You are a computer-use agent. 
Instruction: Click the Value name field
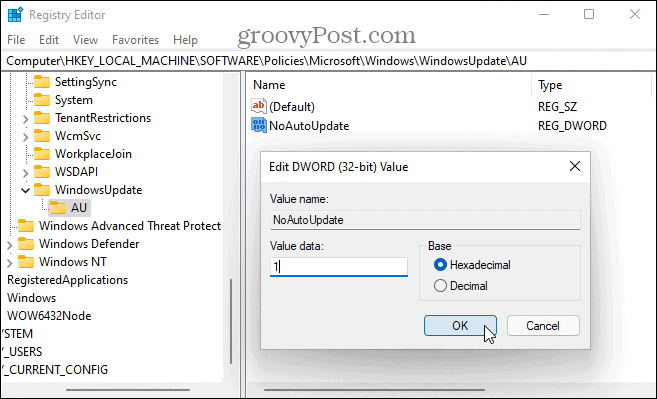425,220
